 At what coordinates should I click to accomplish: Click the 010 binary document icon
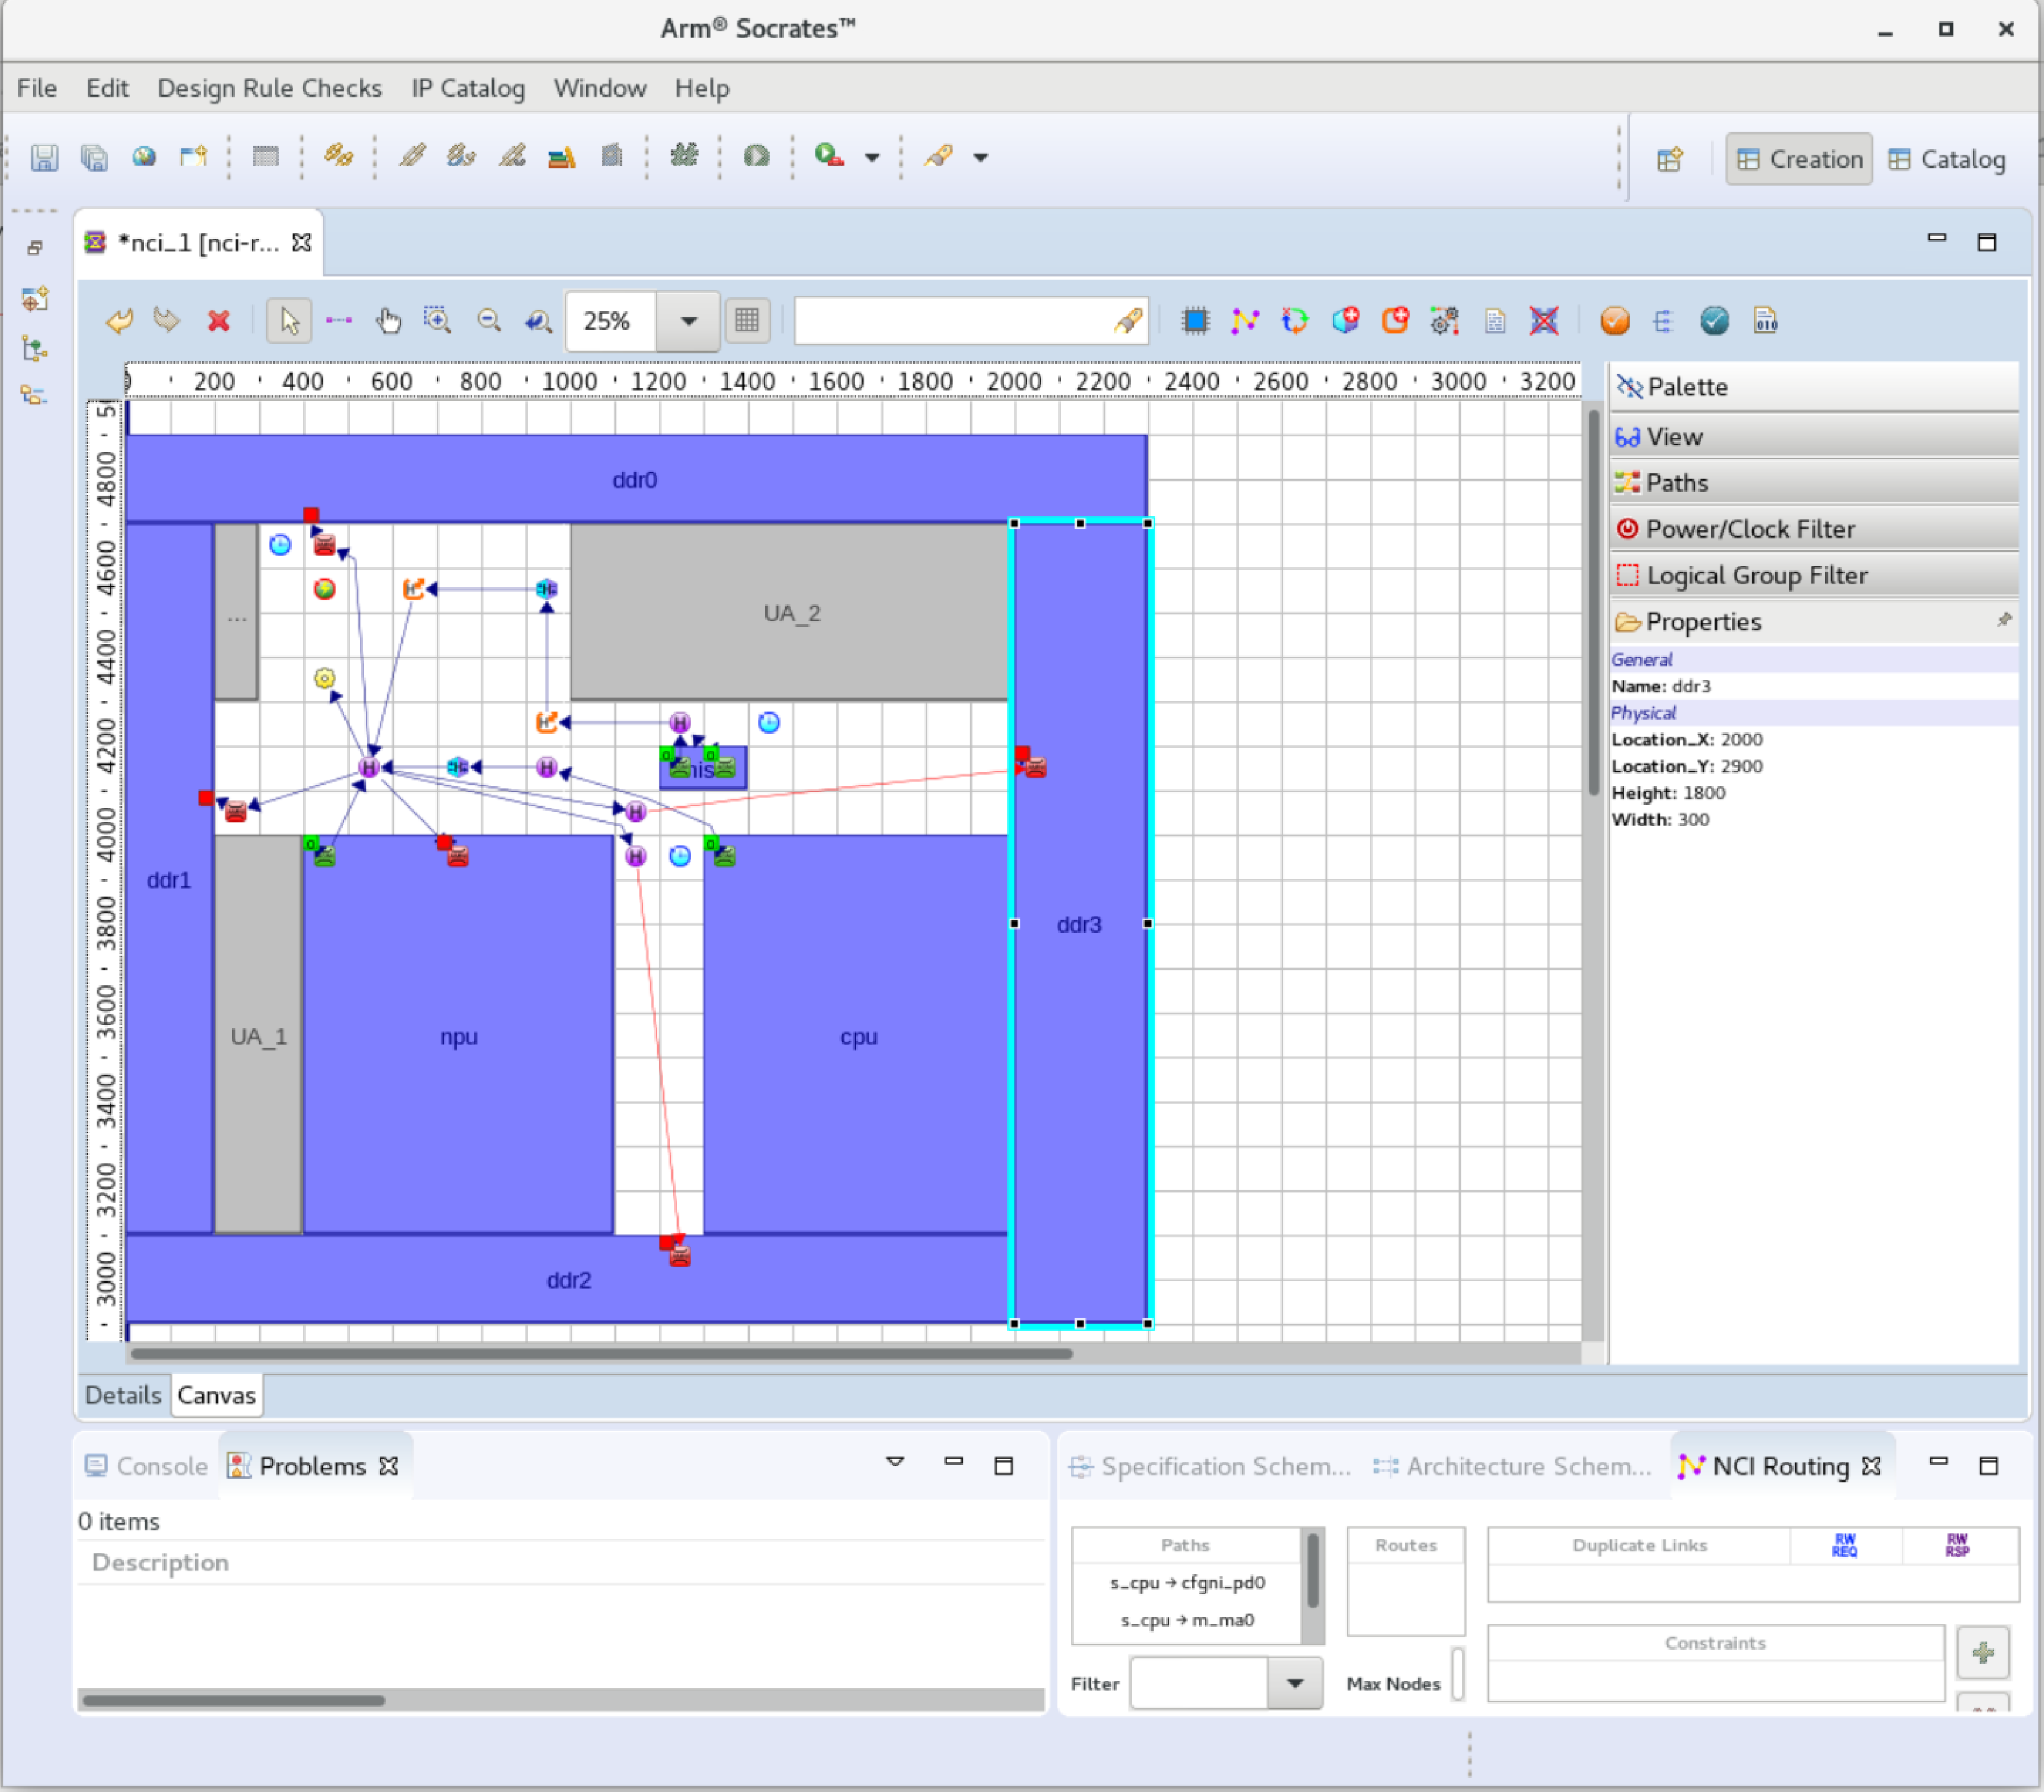(x=1765, y=321)
